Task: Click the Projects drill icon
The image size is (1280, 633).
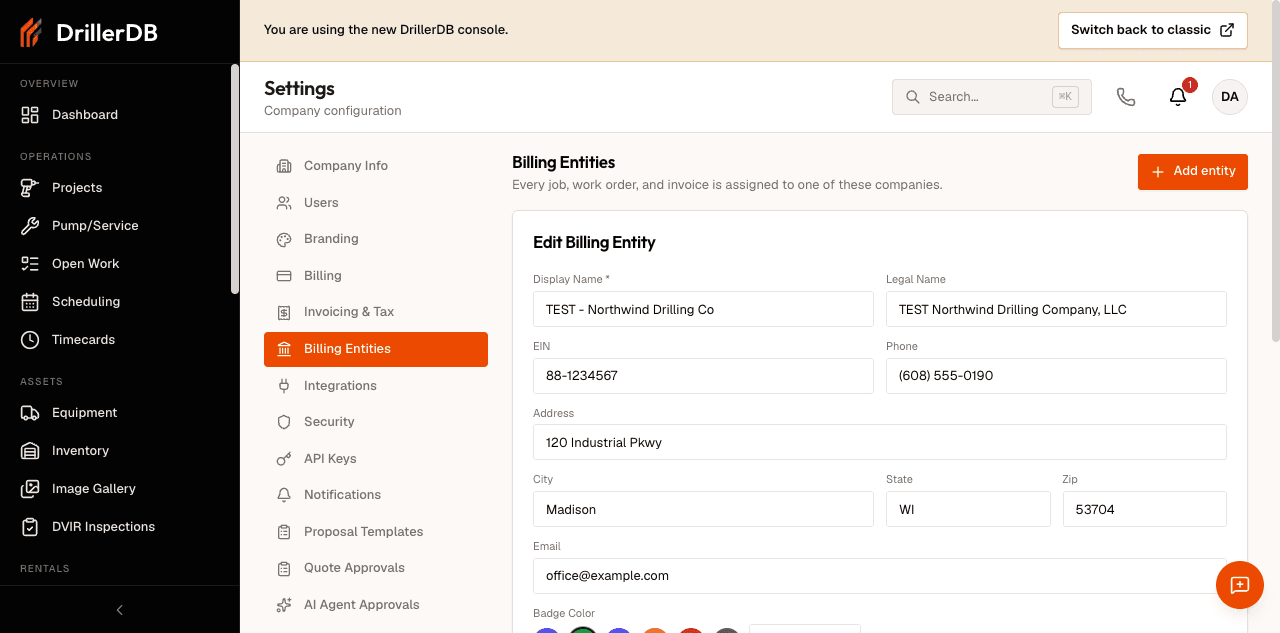Action: pyautogui.click(x=30, y=188)
